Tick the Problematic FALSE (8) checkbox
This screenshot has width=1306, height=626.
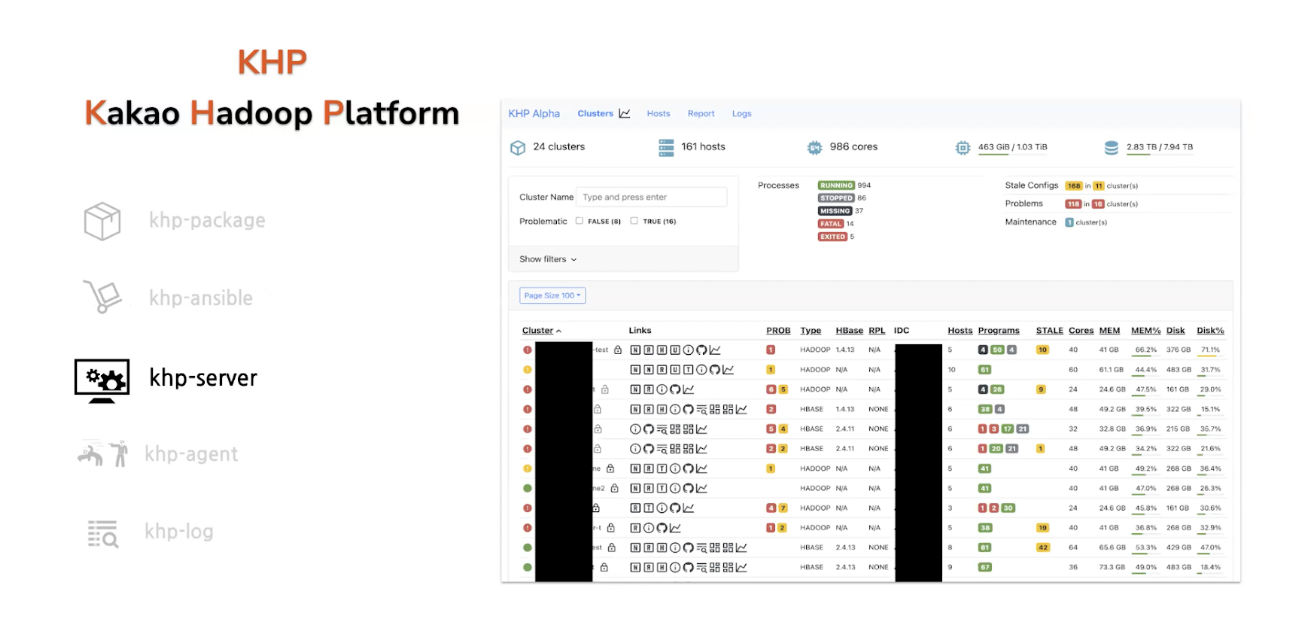(580, 221)
